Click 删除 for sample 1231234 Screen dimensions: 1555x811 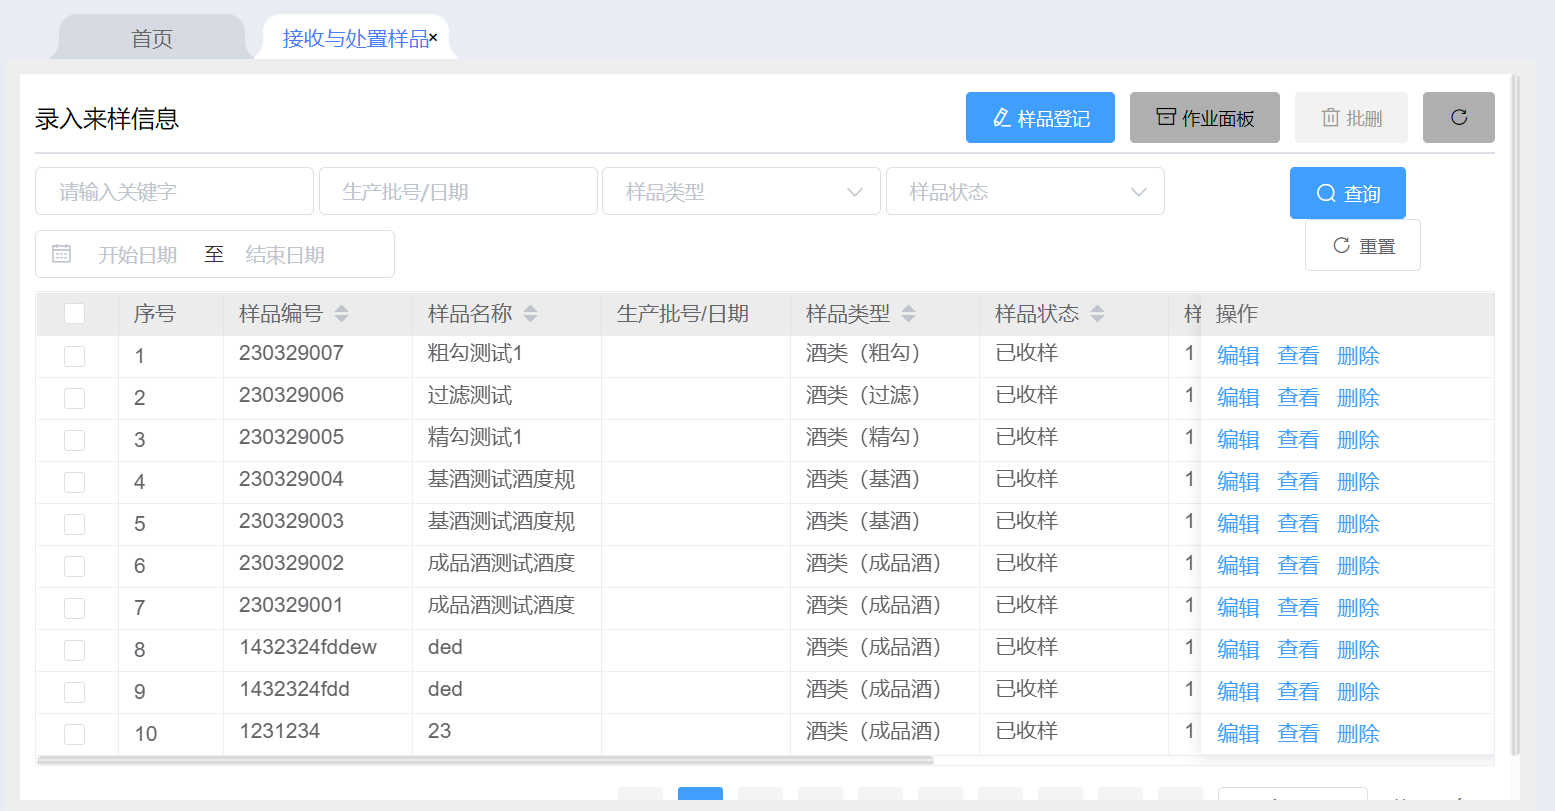point(1358,734)
